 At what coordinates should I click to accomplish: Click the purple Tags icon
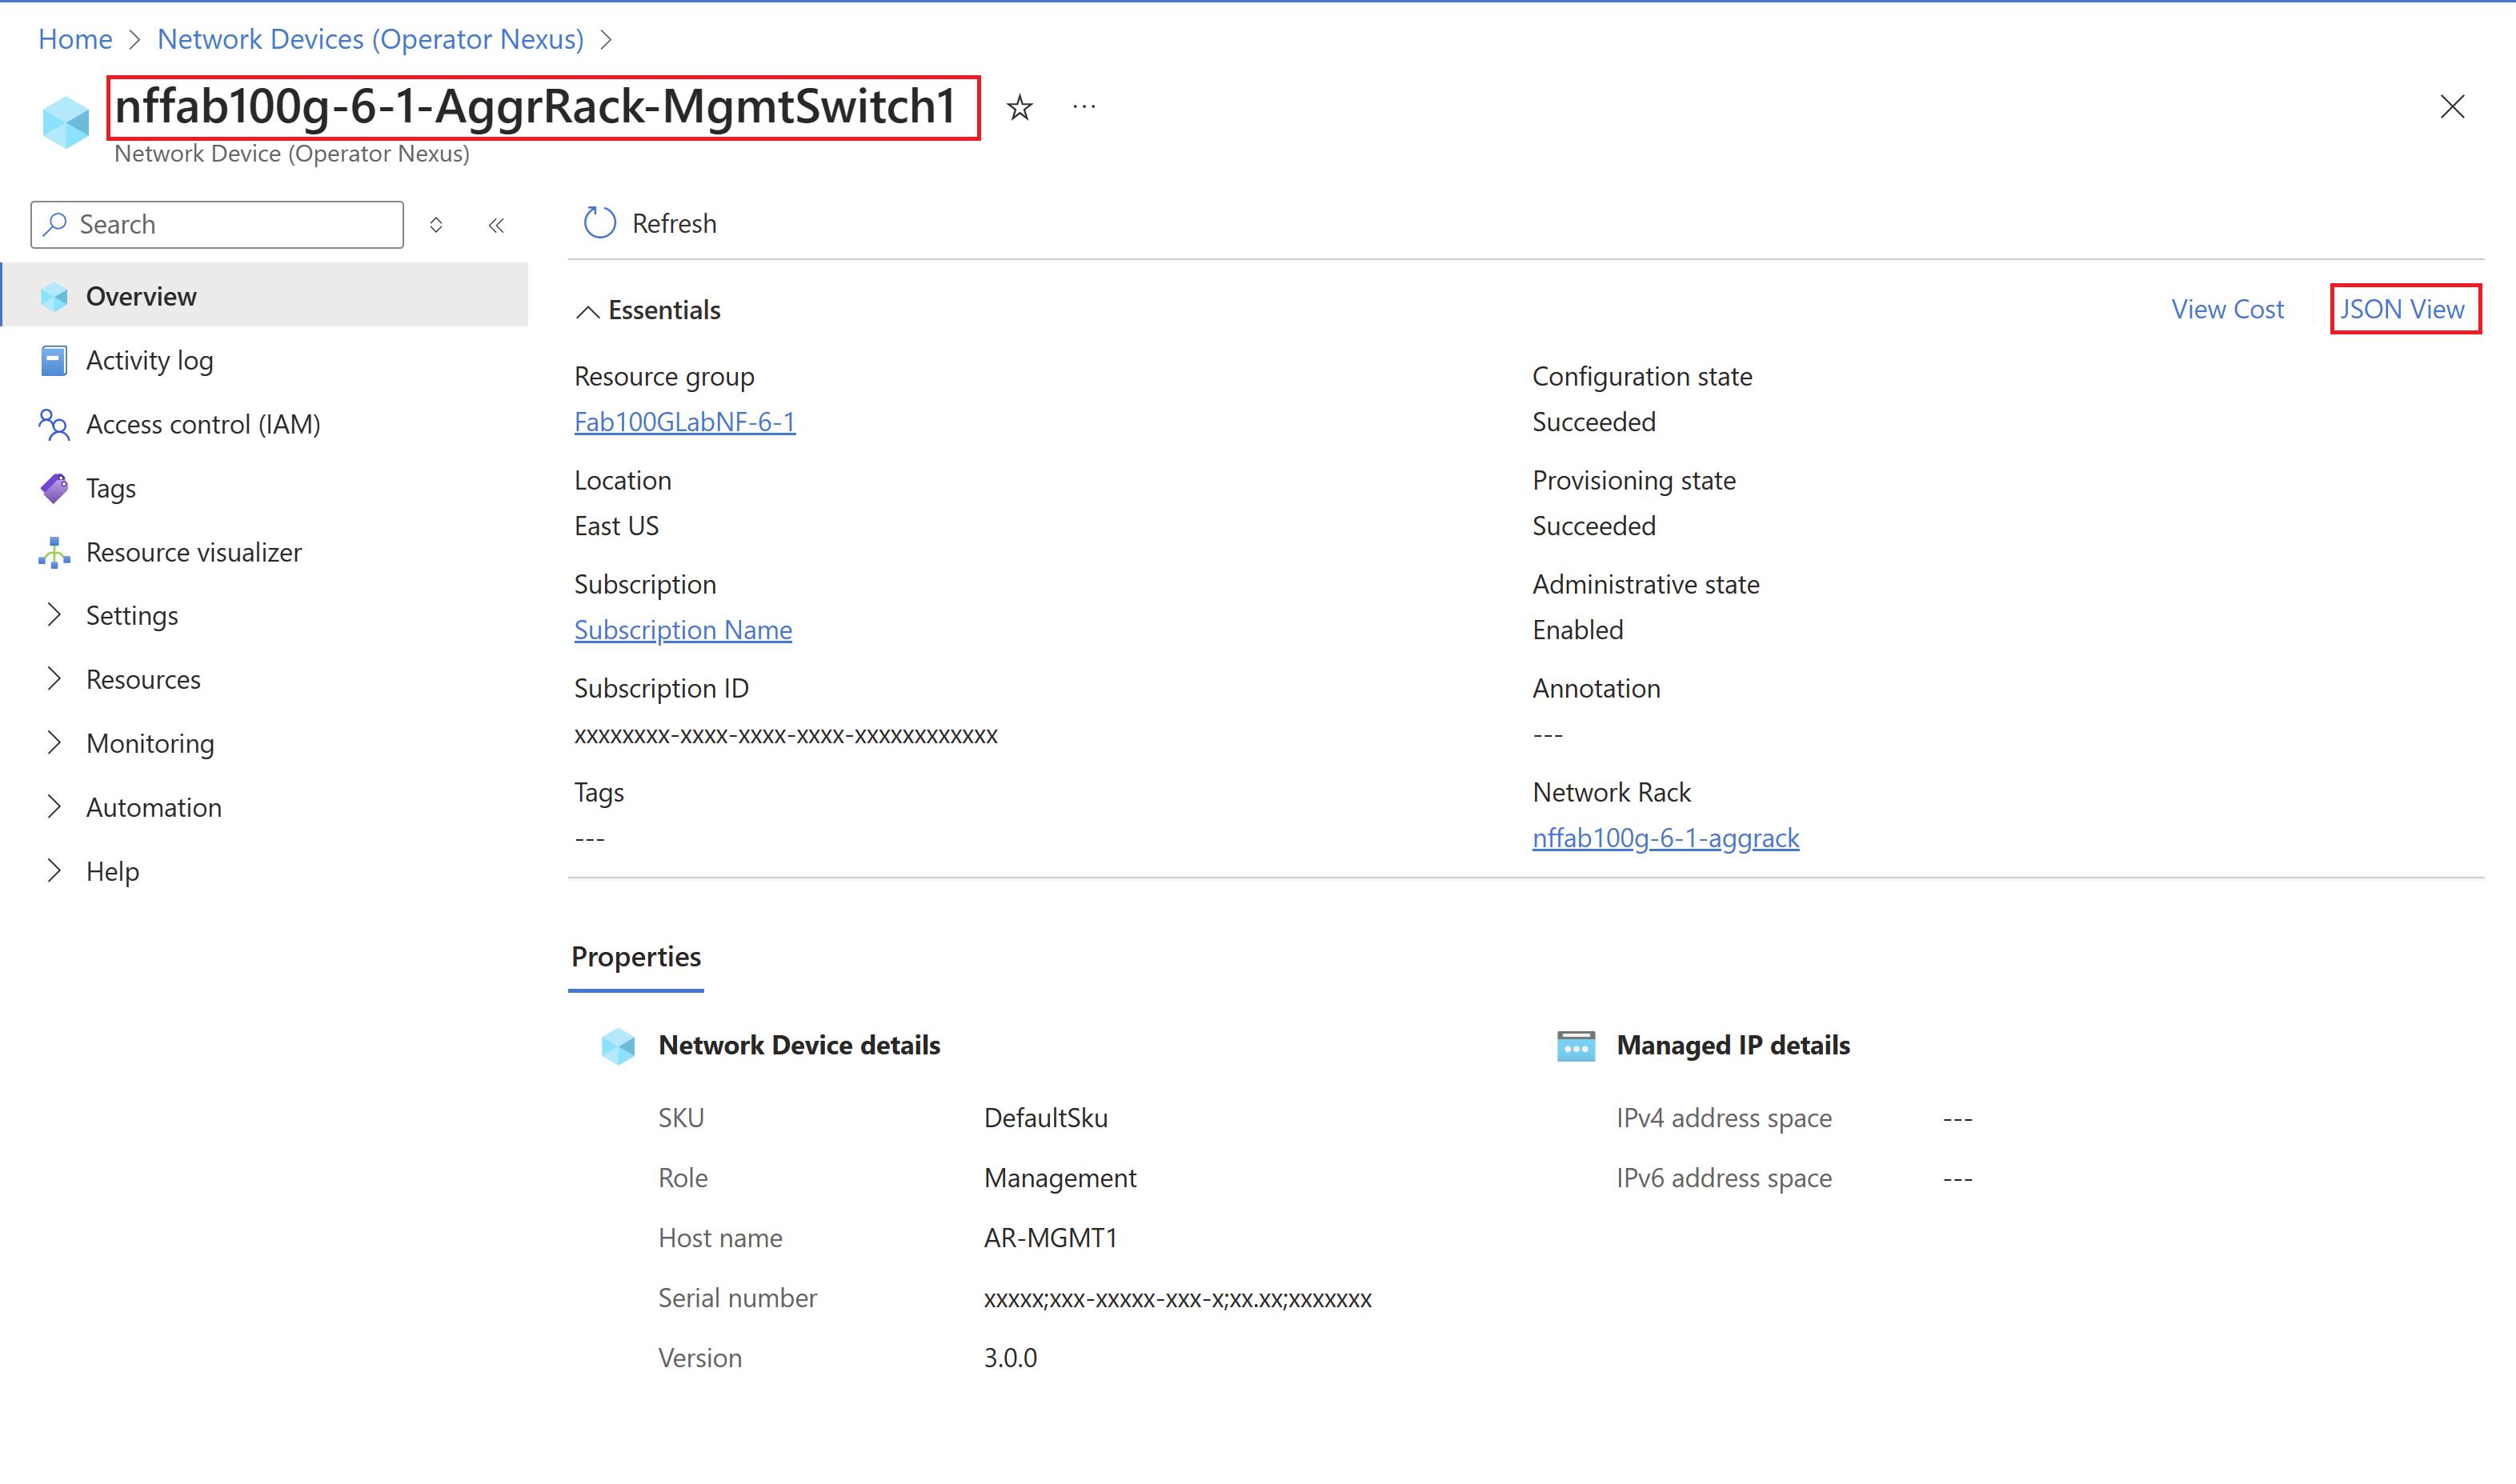click(54, 488)
